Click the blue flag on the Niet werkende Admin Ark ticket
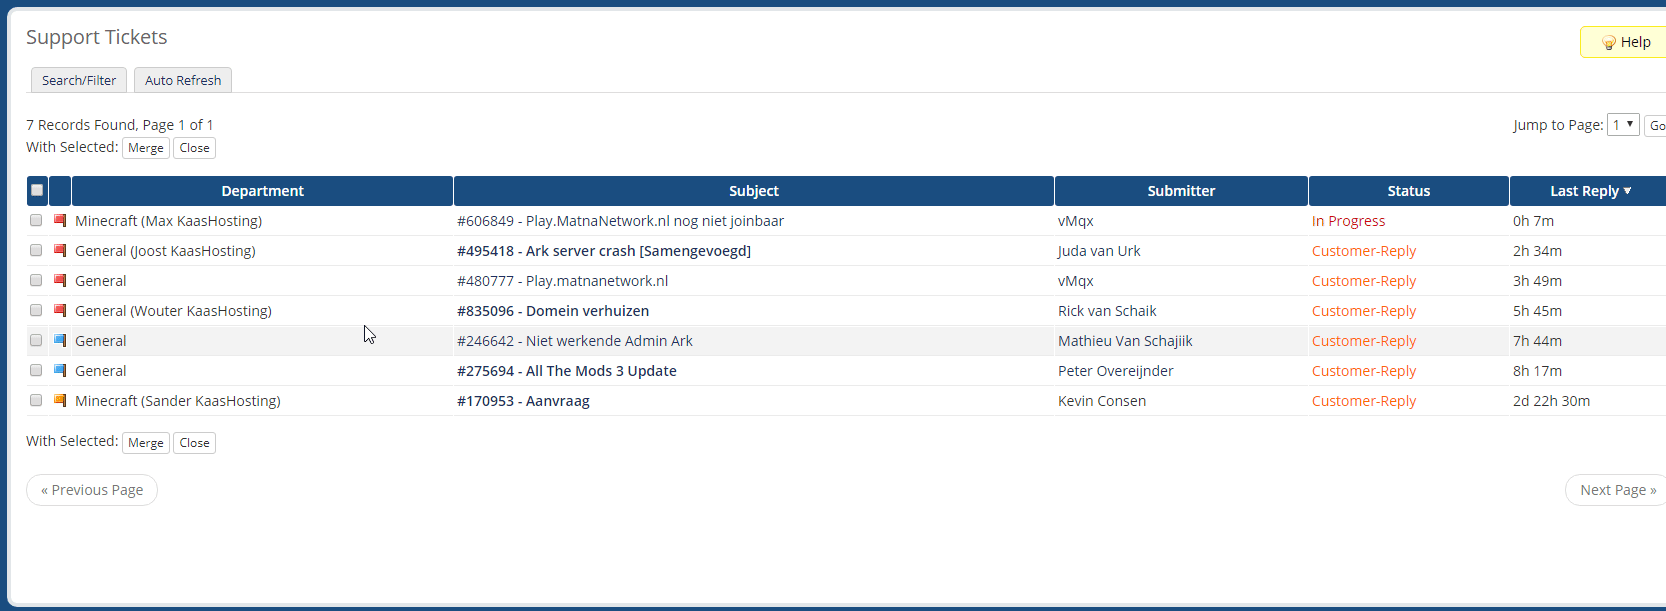Screen dimensions: 1666x611 click(x=60, y=341)
